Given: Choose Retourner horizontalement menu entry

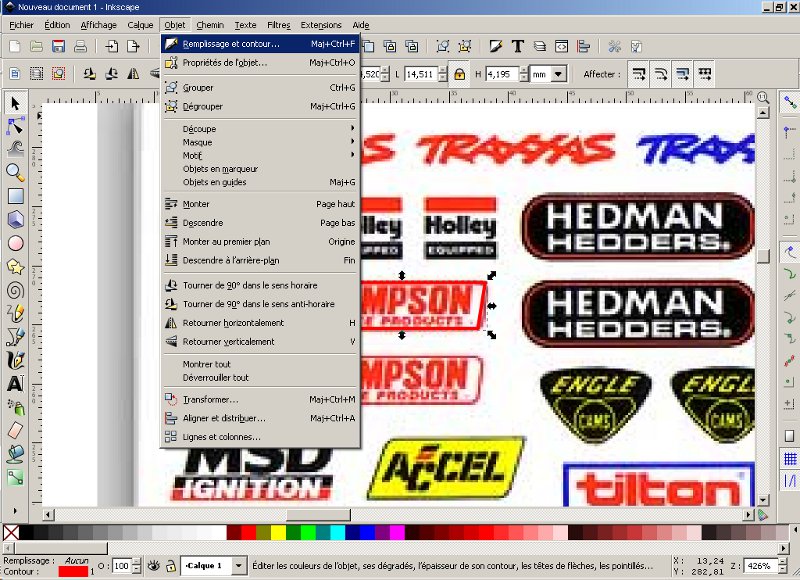Looking at the screenshot, I should (260, 323).
